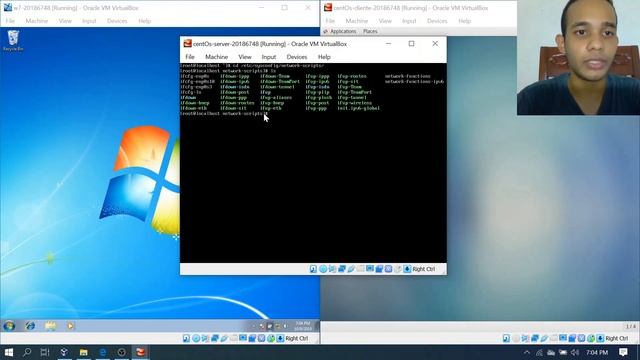This screenshot has height=360, width=640.
Task: Open View menu in centOs-cliente window
Action: pos(385,21)
